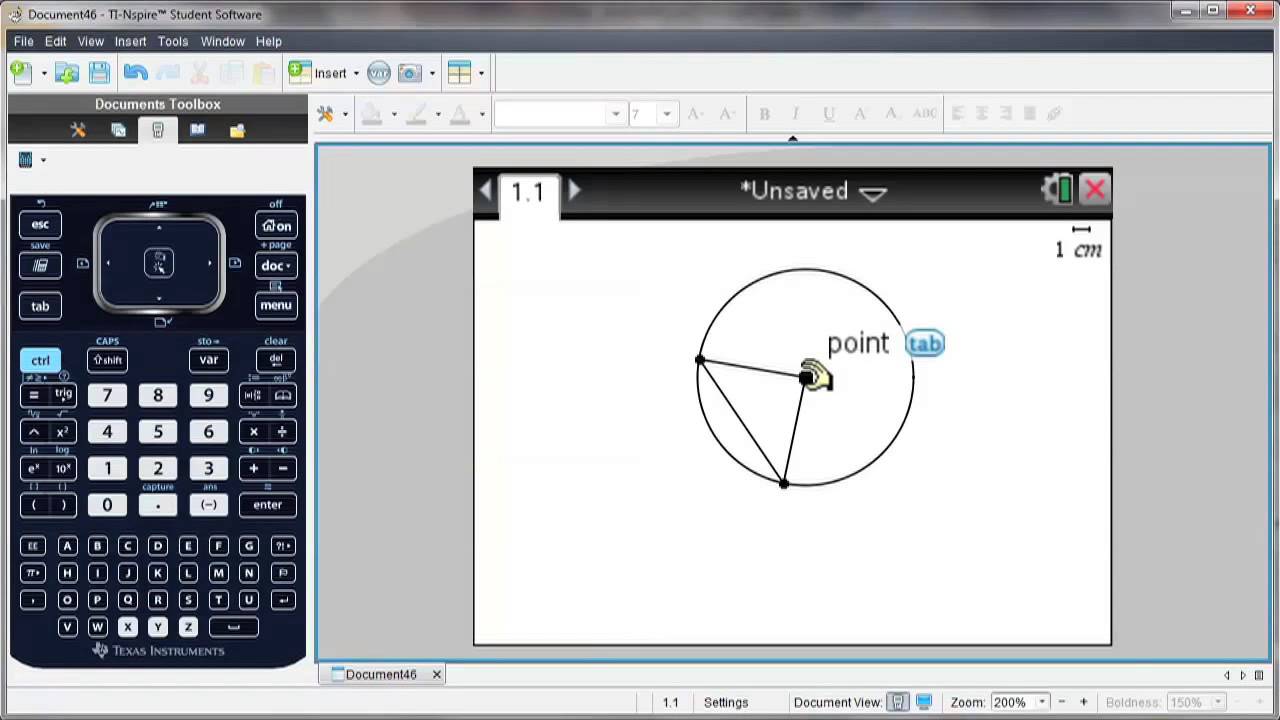Undo the last action
The height and width of the screenshot is (720, 1280).
(x=135, y=72)
